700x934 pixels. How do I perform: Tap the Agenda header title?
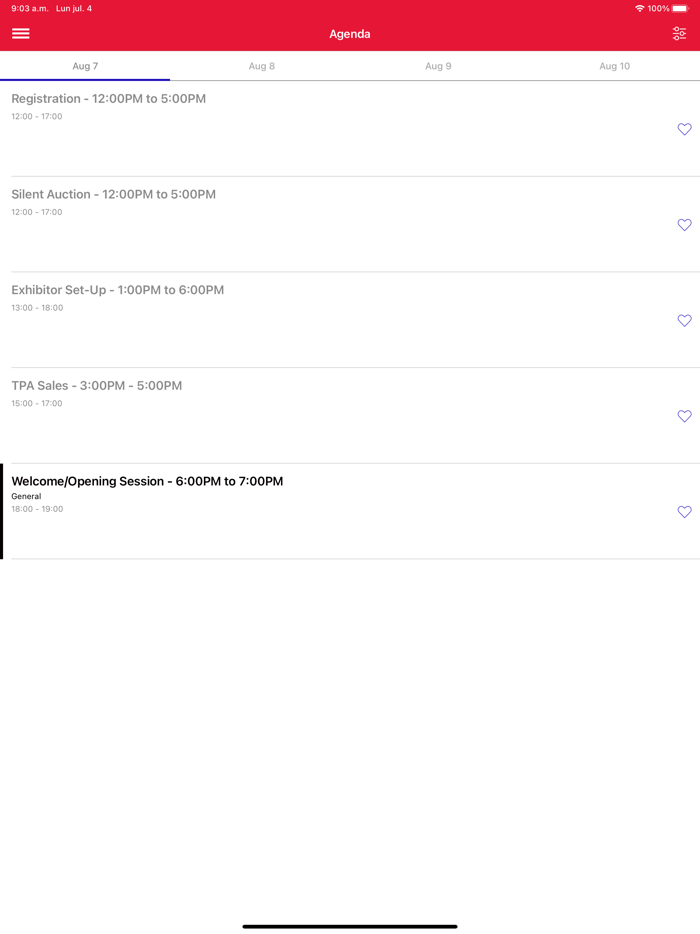click(350, 34)
